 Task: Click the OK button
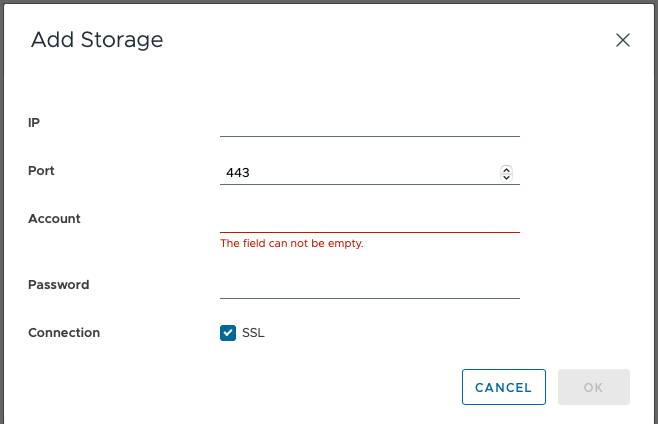click(593, 387)
